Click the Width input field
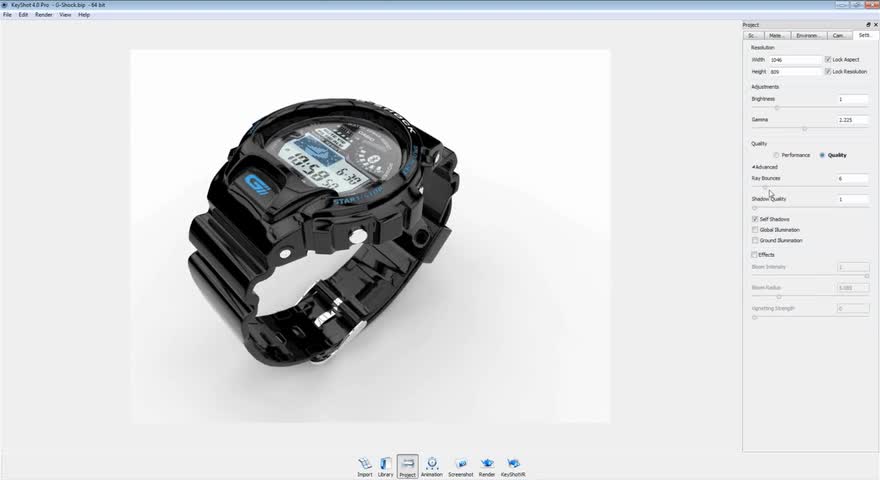880x480 pixels. coord(795,60)
